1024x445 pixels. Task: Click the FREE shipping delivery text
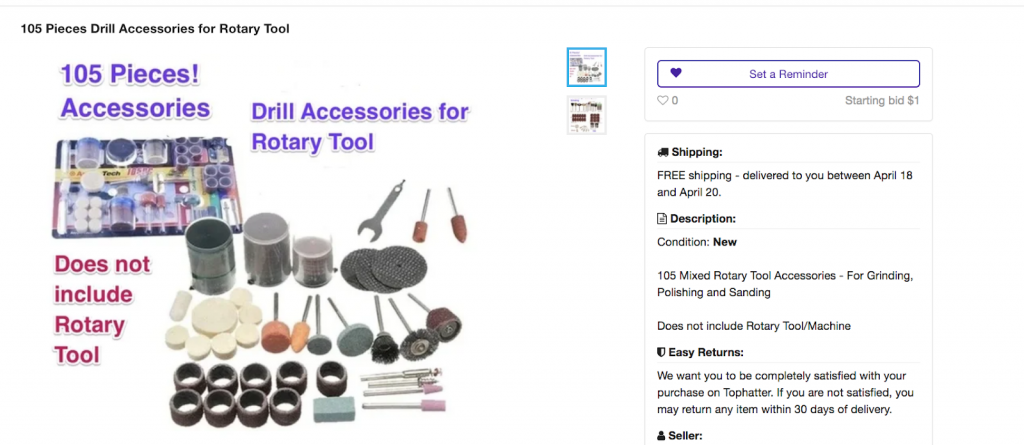click(785, 184)
